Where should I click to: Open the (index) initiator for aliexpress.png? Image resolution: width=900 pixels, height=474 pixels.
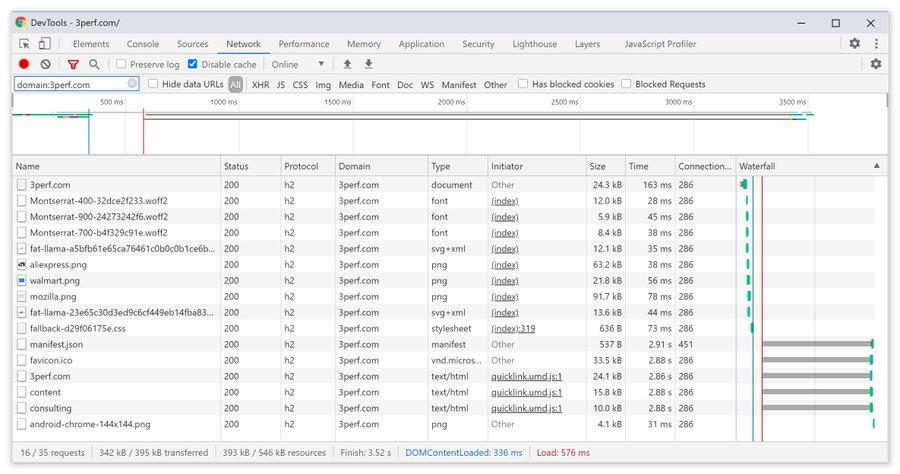505,265
